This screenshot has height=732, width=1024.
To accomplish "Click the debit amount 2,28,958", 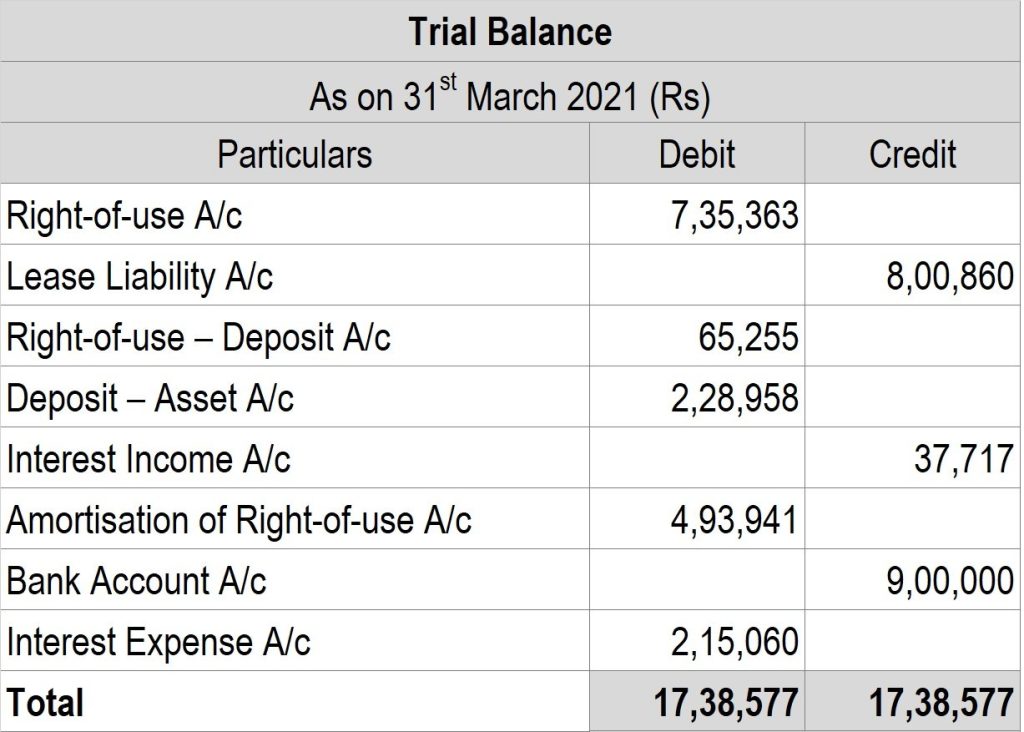I will click(734, 399).
